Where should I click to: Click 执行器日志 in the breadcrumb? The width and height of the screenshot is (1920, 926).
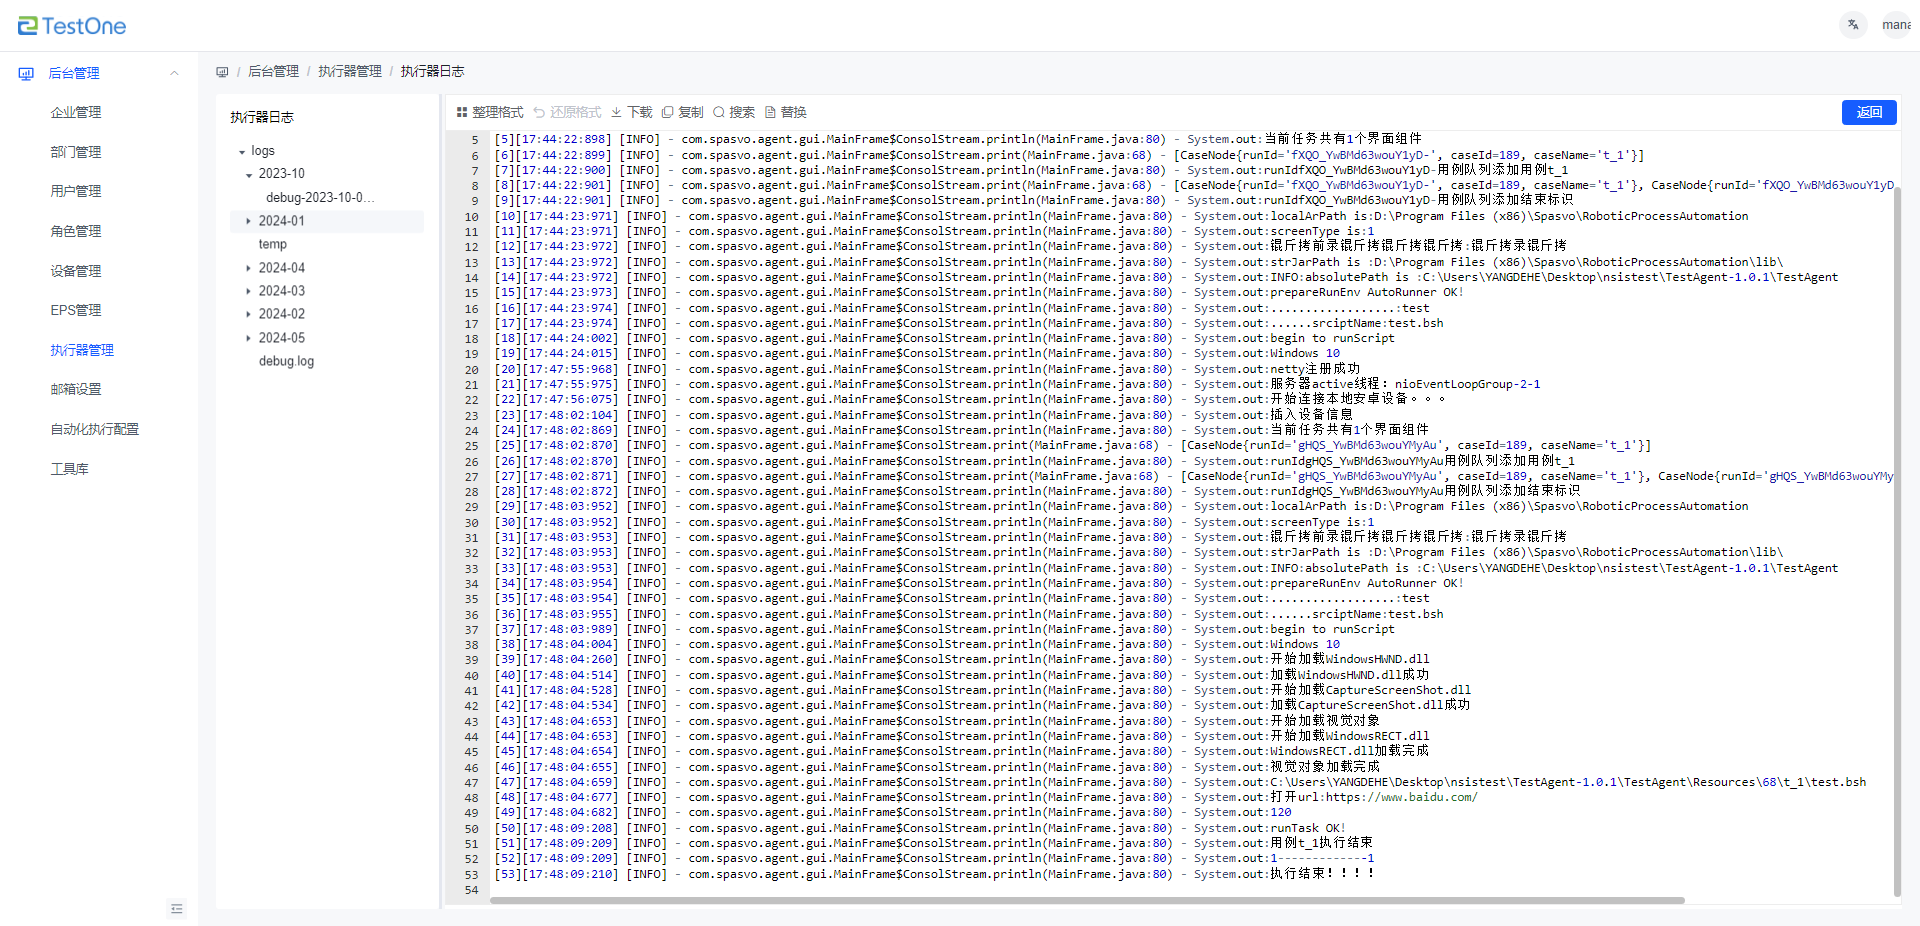pyautogui.click(x=433, y=71)
